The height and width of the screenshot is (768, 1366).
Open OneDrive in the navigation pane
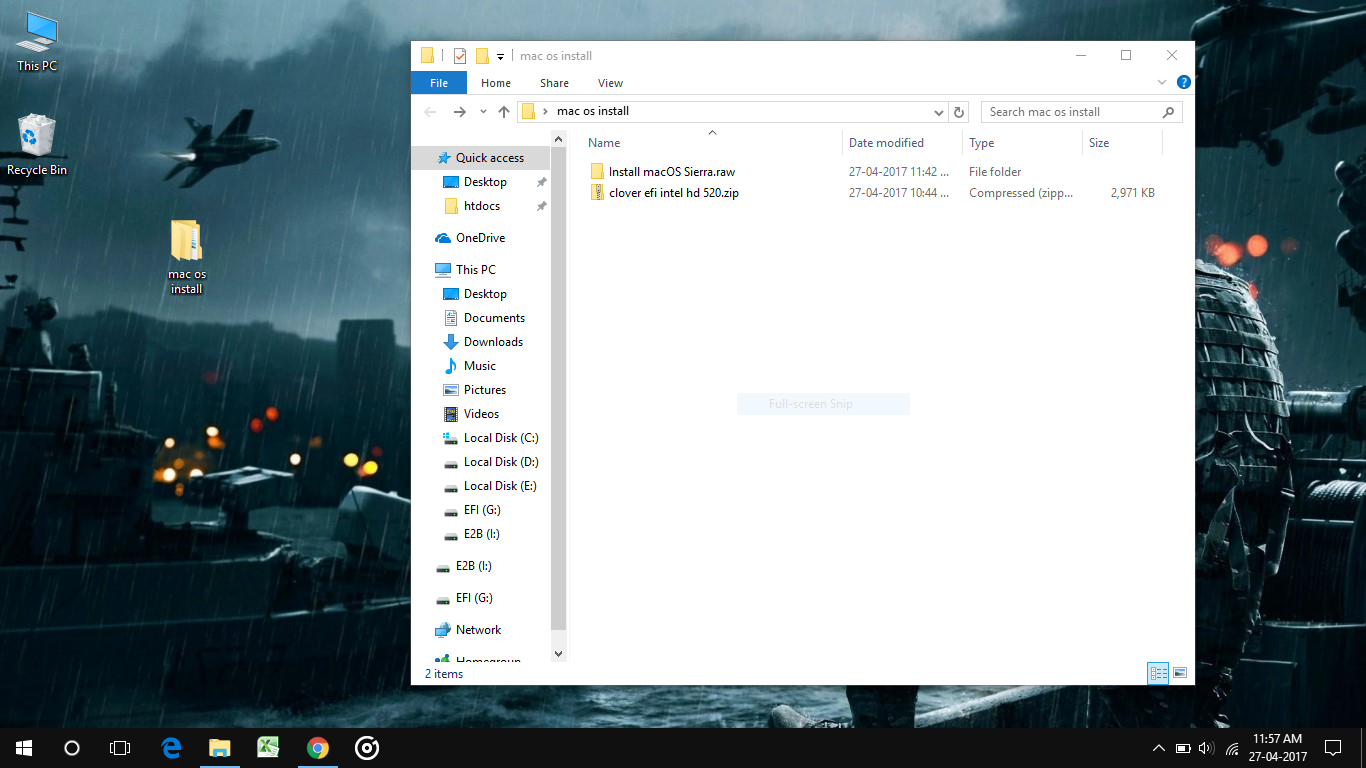coord(480,238)
